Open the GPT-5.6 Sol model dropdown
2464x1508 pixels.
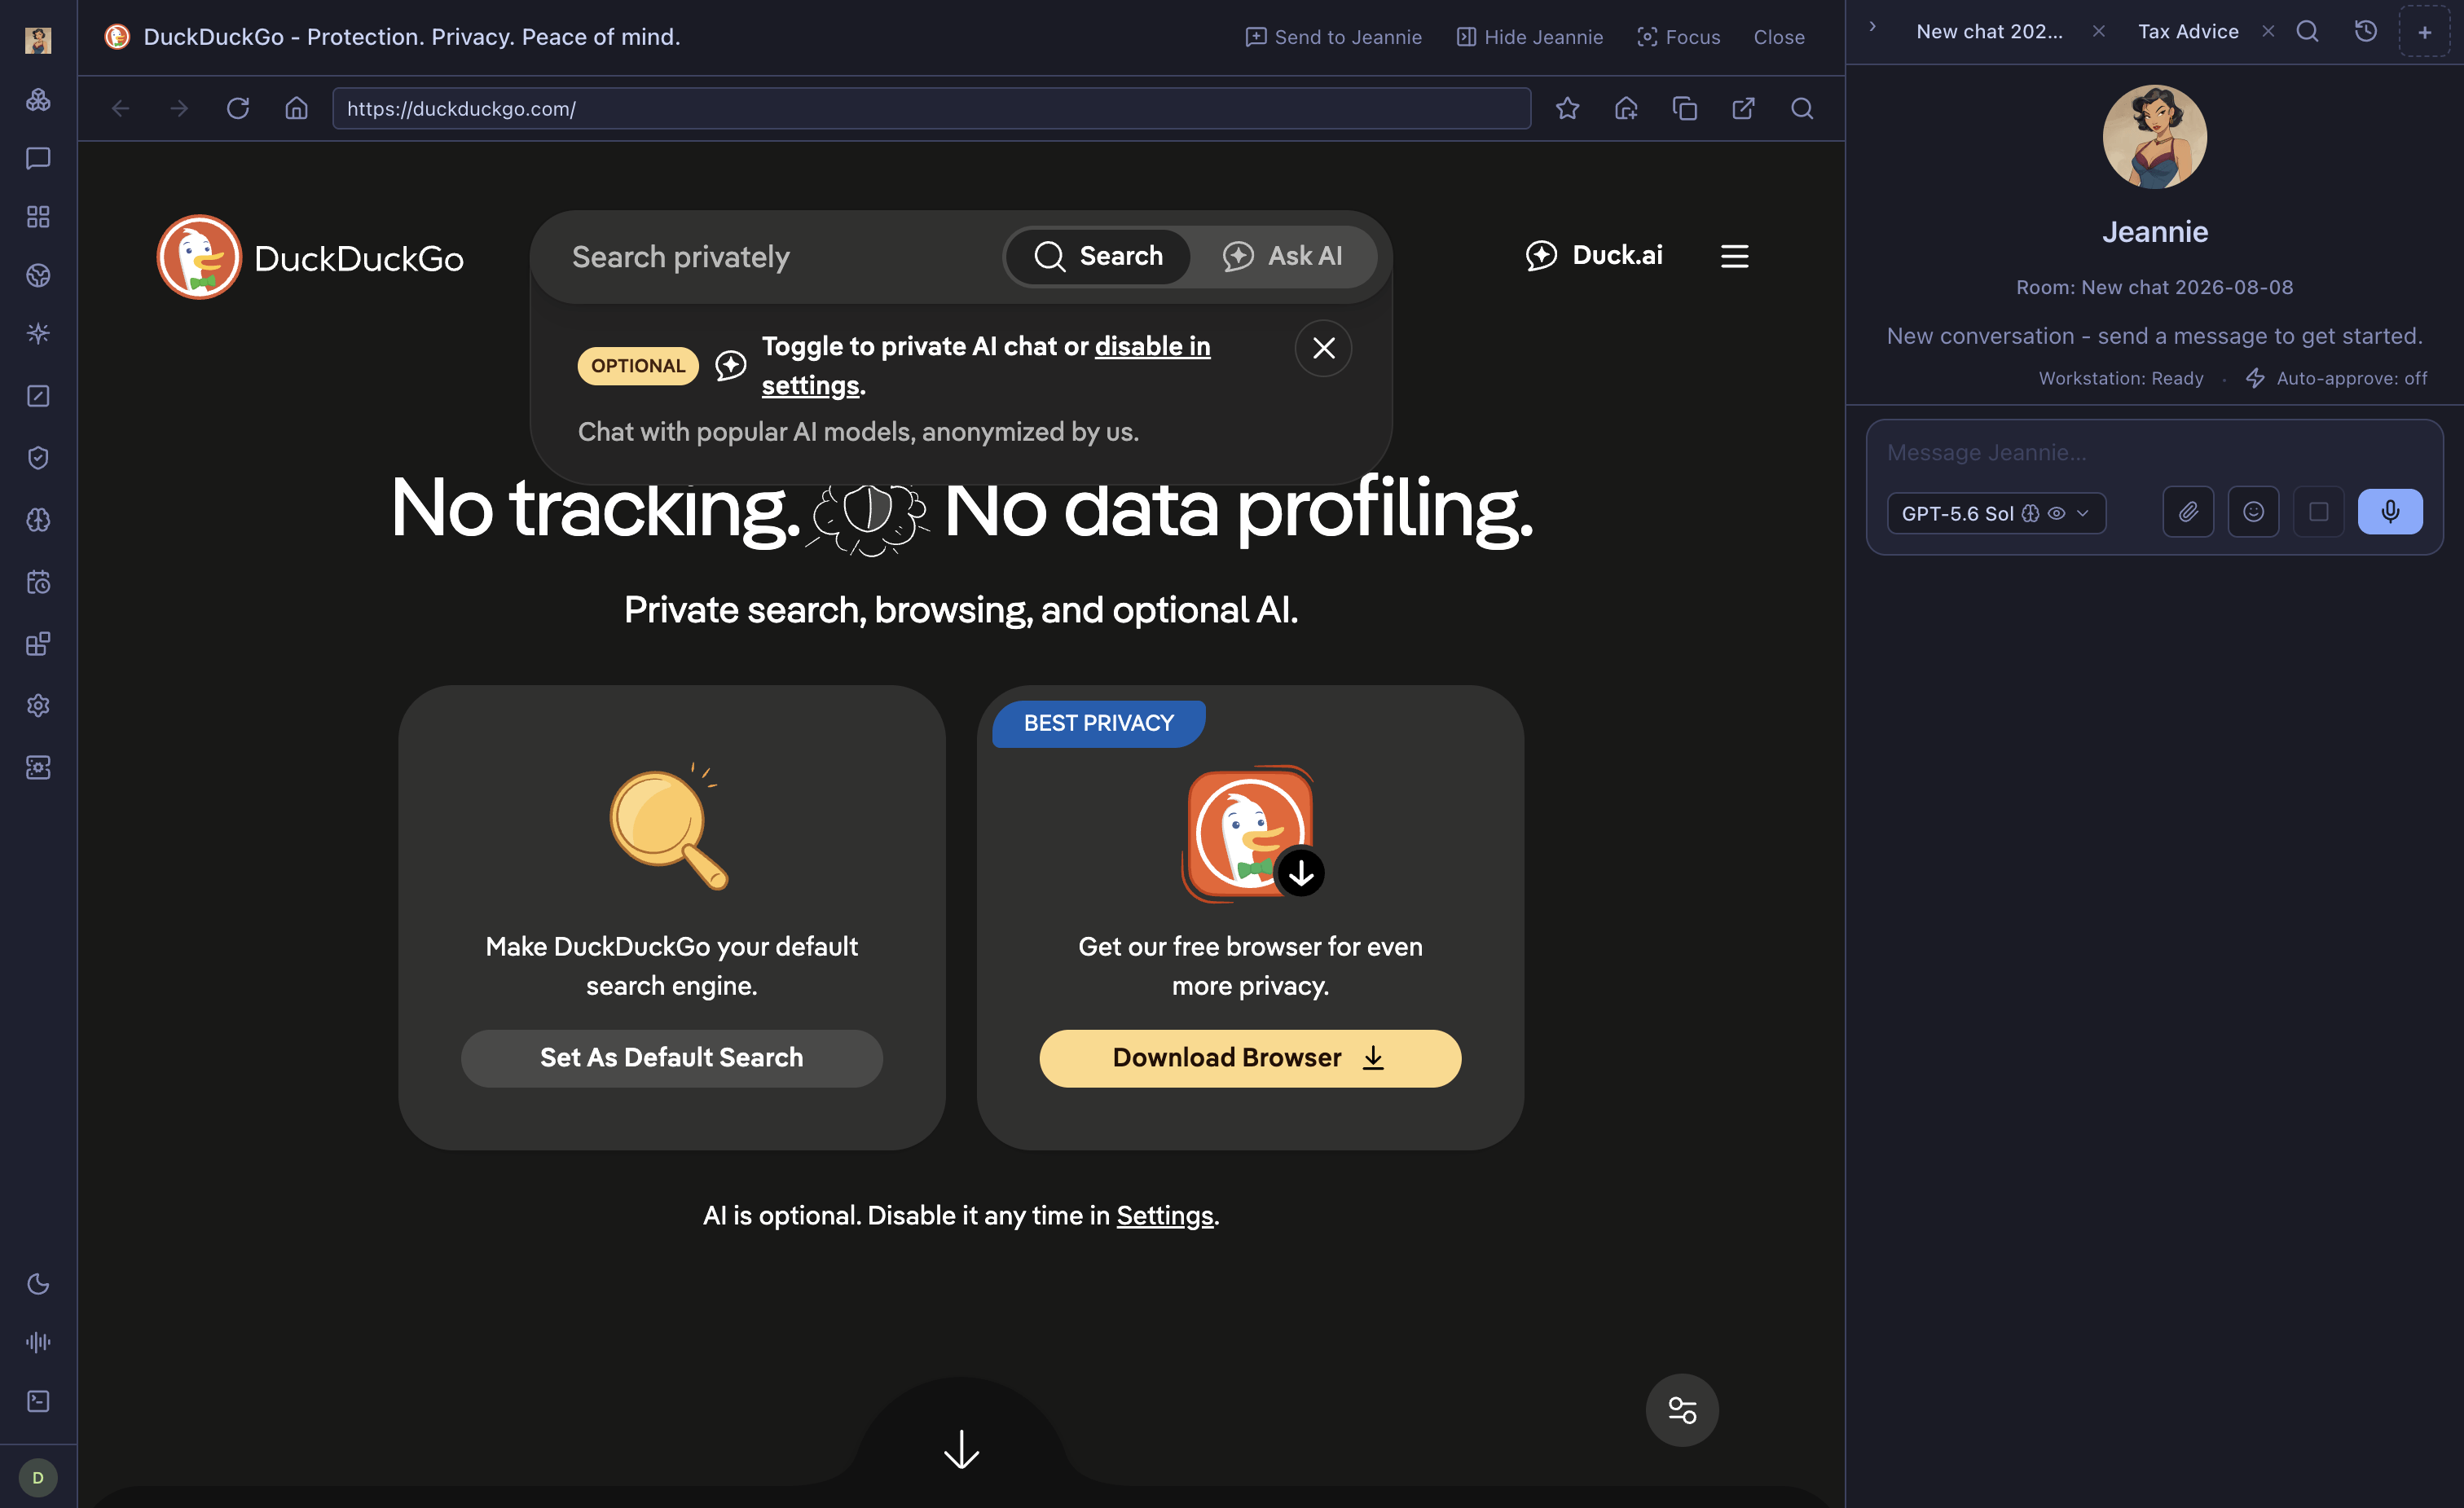click(x=1995, y=513)
